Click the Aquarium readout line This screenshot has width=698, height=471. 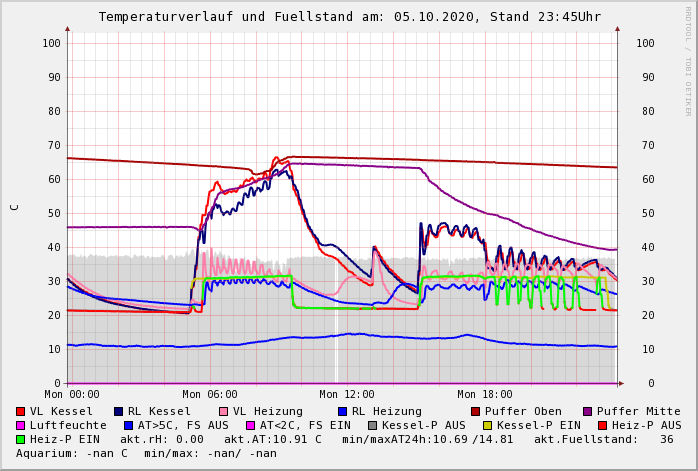pos(147,453)
